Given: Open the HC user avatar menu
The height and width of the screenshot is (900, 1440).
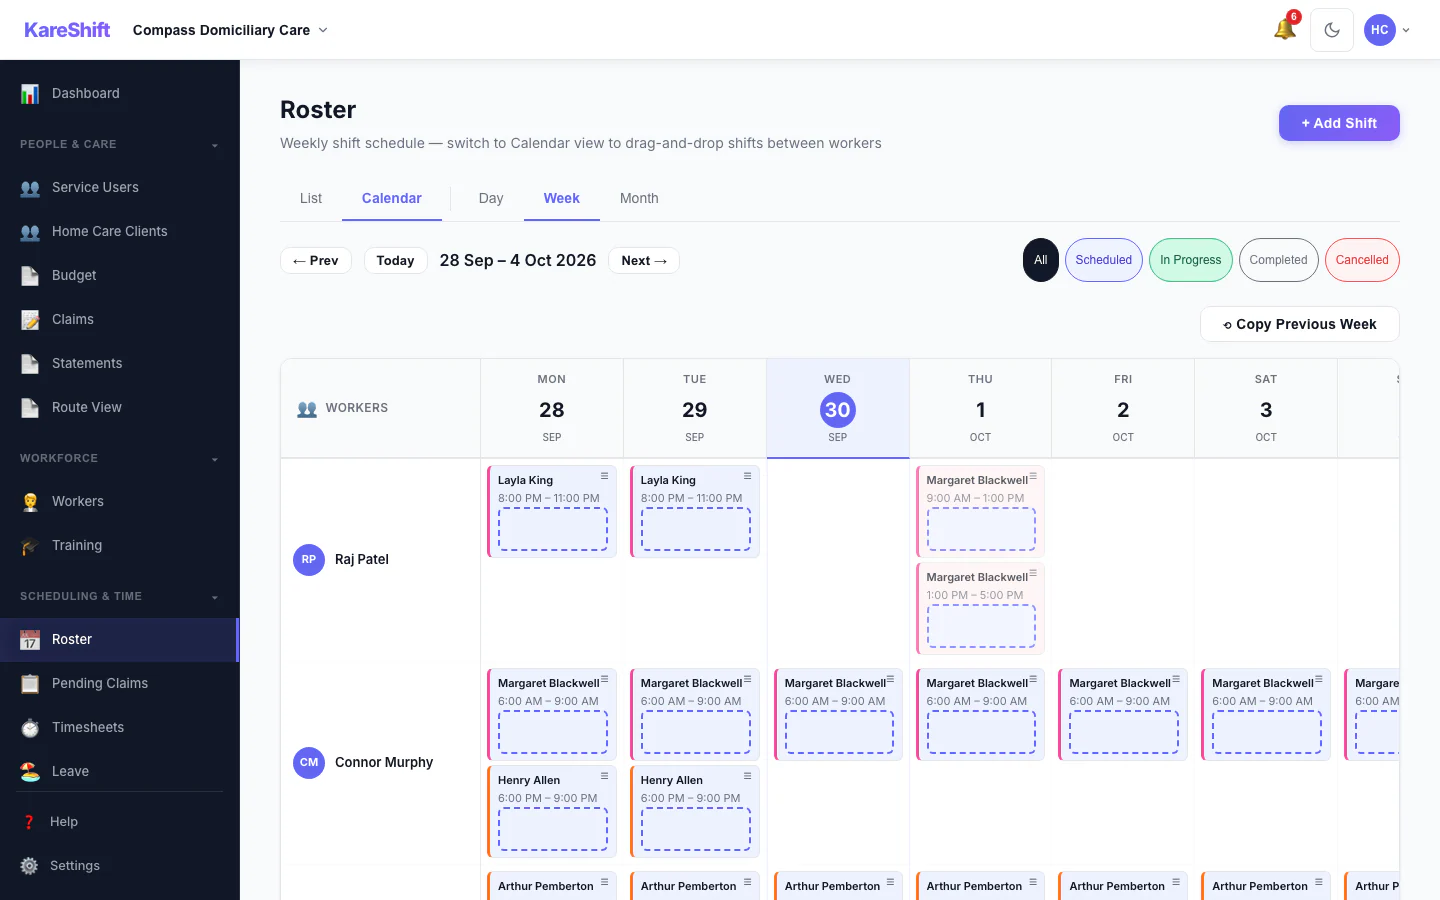Looking at the screenshot, I should pyautogui.click(x=1387, y=30).
